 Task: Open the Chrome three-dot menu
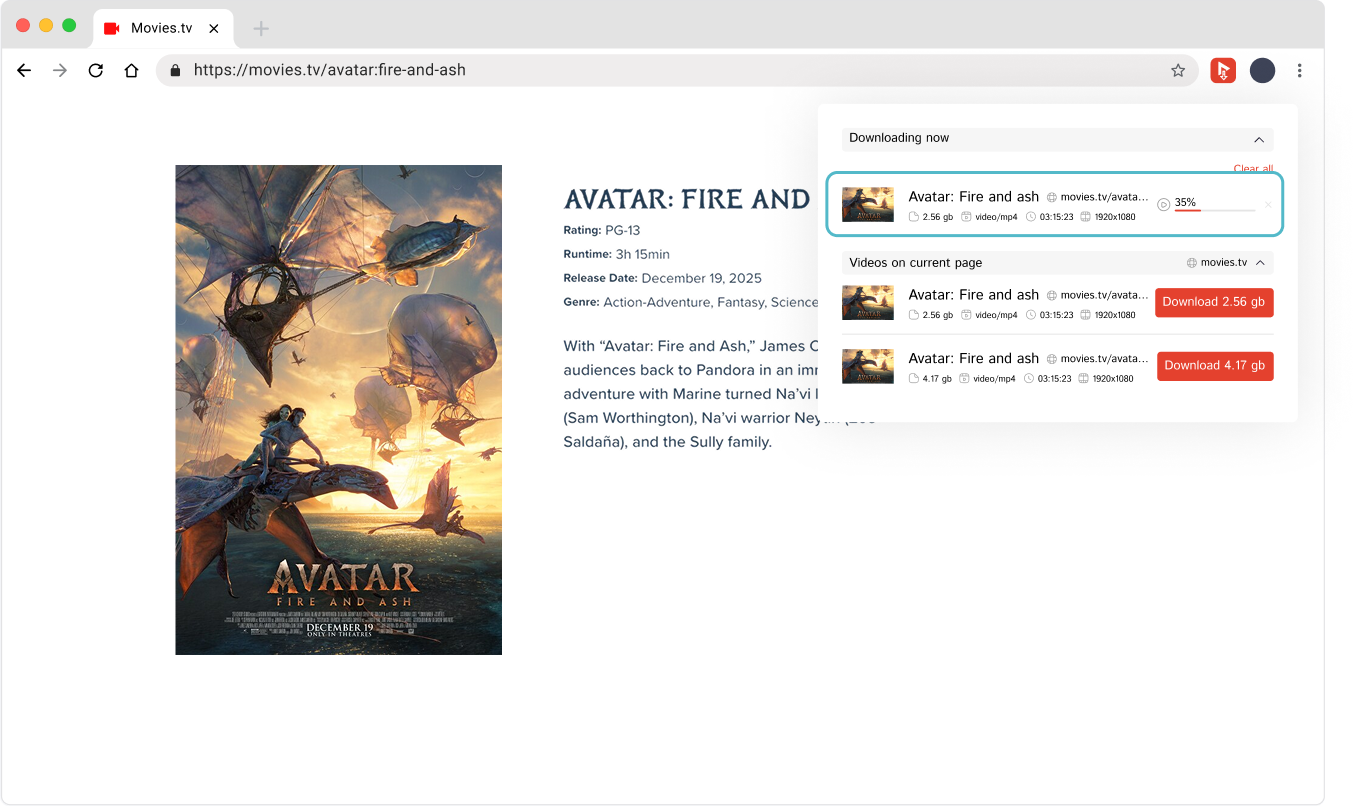(1299, 70)
